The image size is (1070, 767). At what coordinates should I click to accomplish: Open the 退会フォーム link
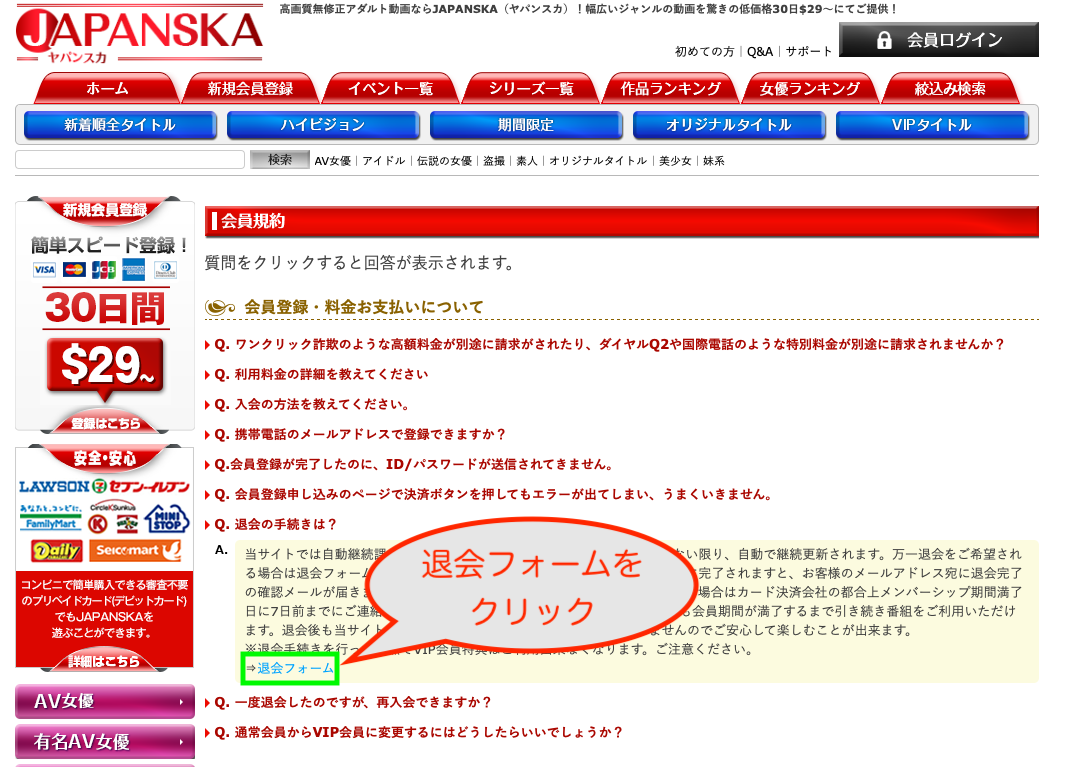click(295, 668)
